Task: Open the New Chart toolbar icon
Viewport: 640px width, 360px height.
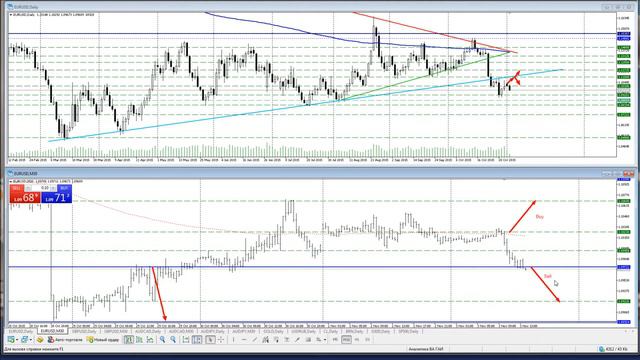Action: pyautogui.click(x=11, y=340)
